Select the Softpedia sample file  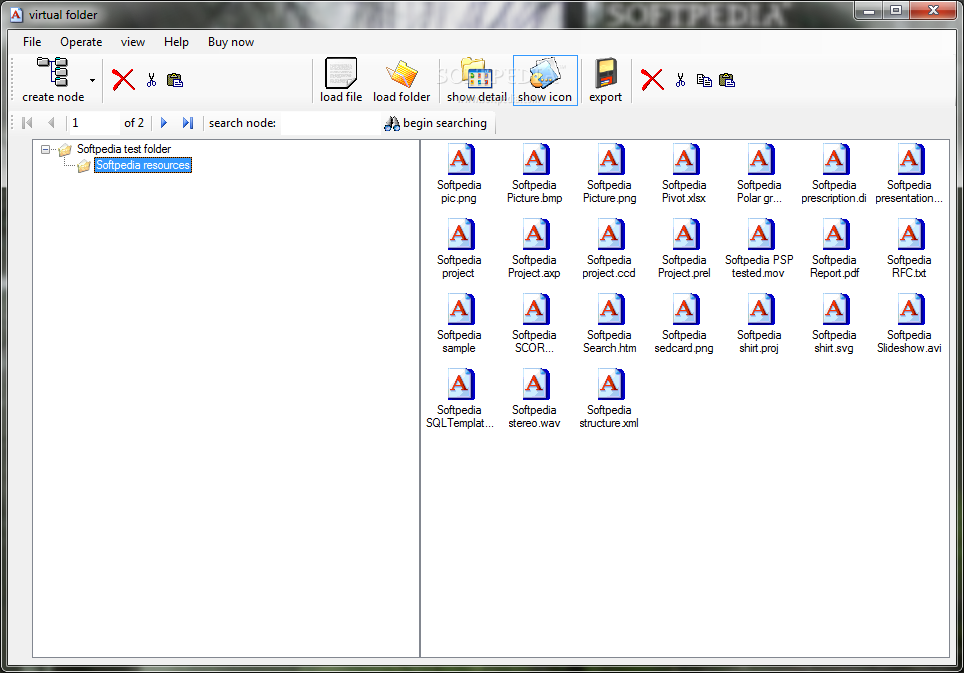tap(459, 323)
